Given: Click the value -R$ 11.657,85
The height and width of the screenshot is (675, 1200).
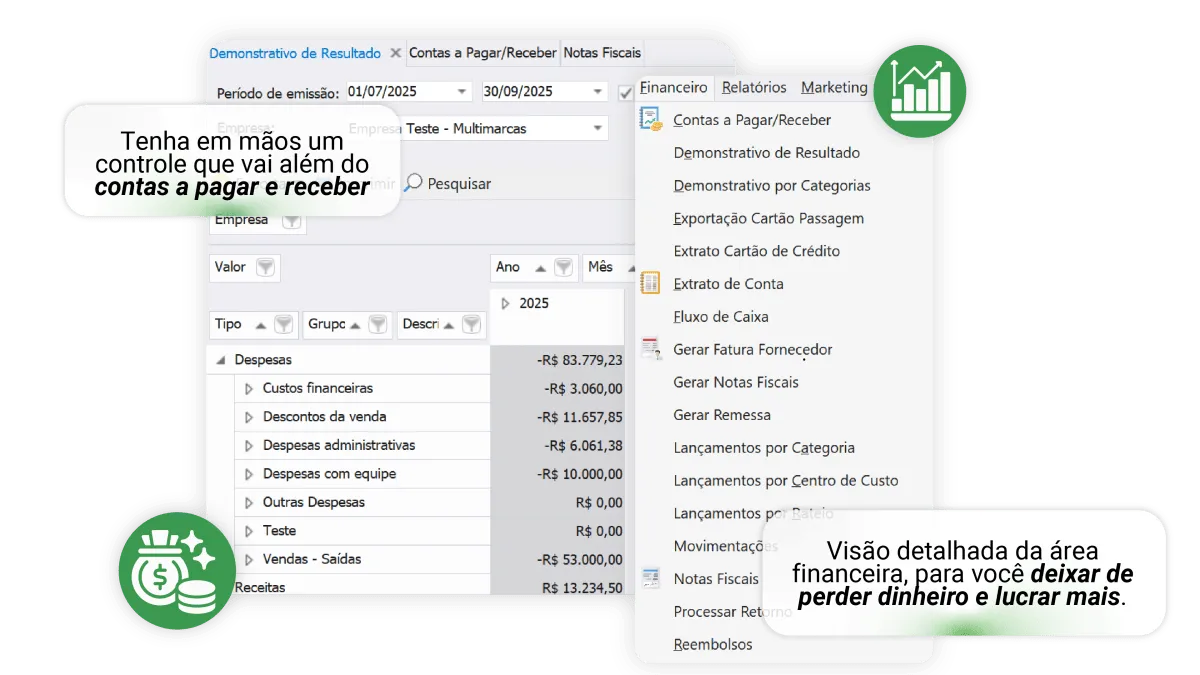Looking at the screenshot, I should (x=579, y=417).
